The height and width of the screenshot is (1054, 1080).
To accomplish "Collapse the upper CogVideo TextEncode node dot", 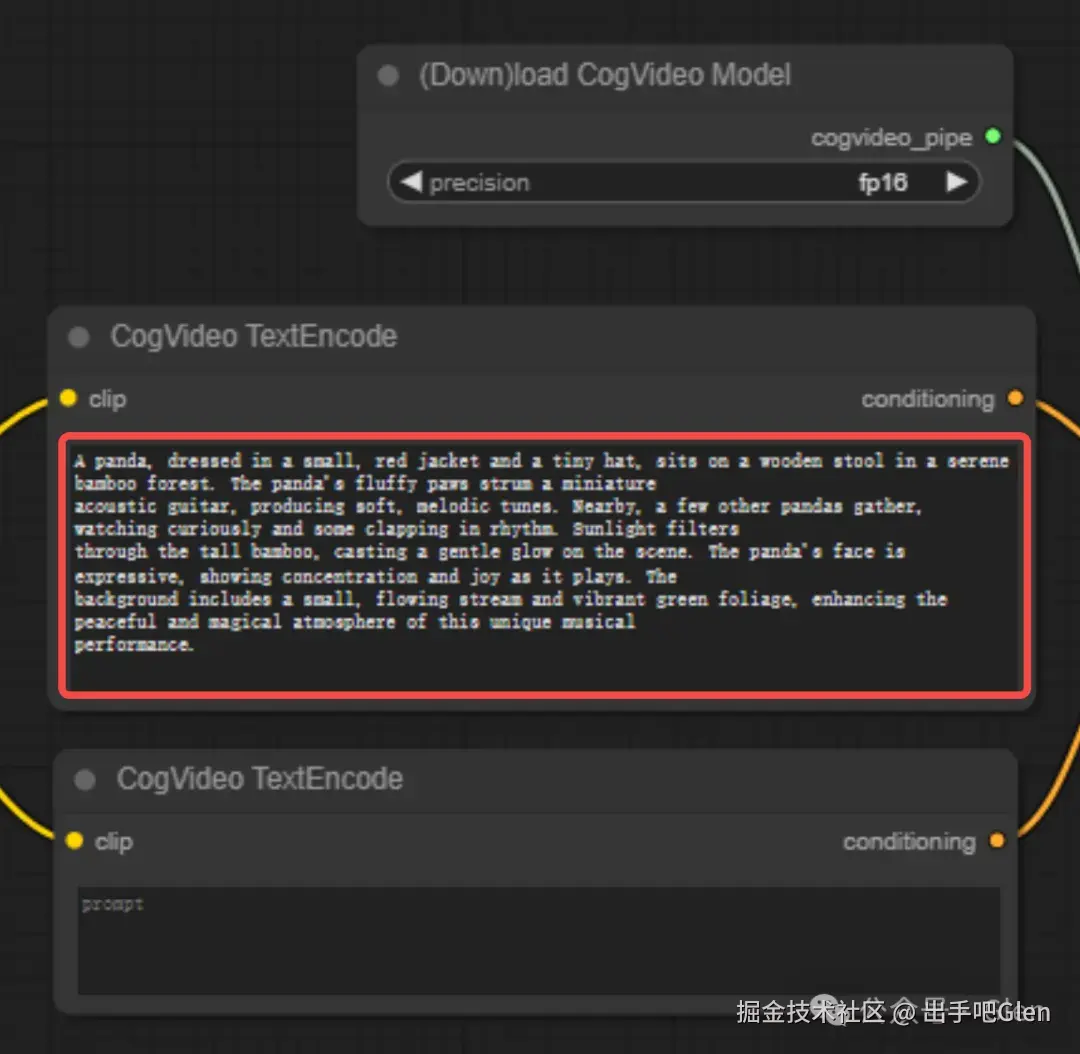I will pyautogui.click(x=79, y=337).
